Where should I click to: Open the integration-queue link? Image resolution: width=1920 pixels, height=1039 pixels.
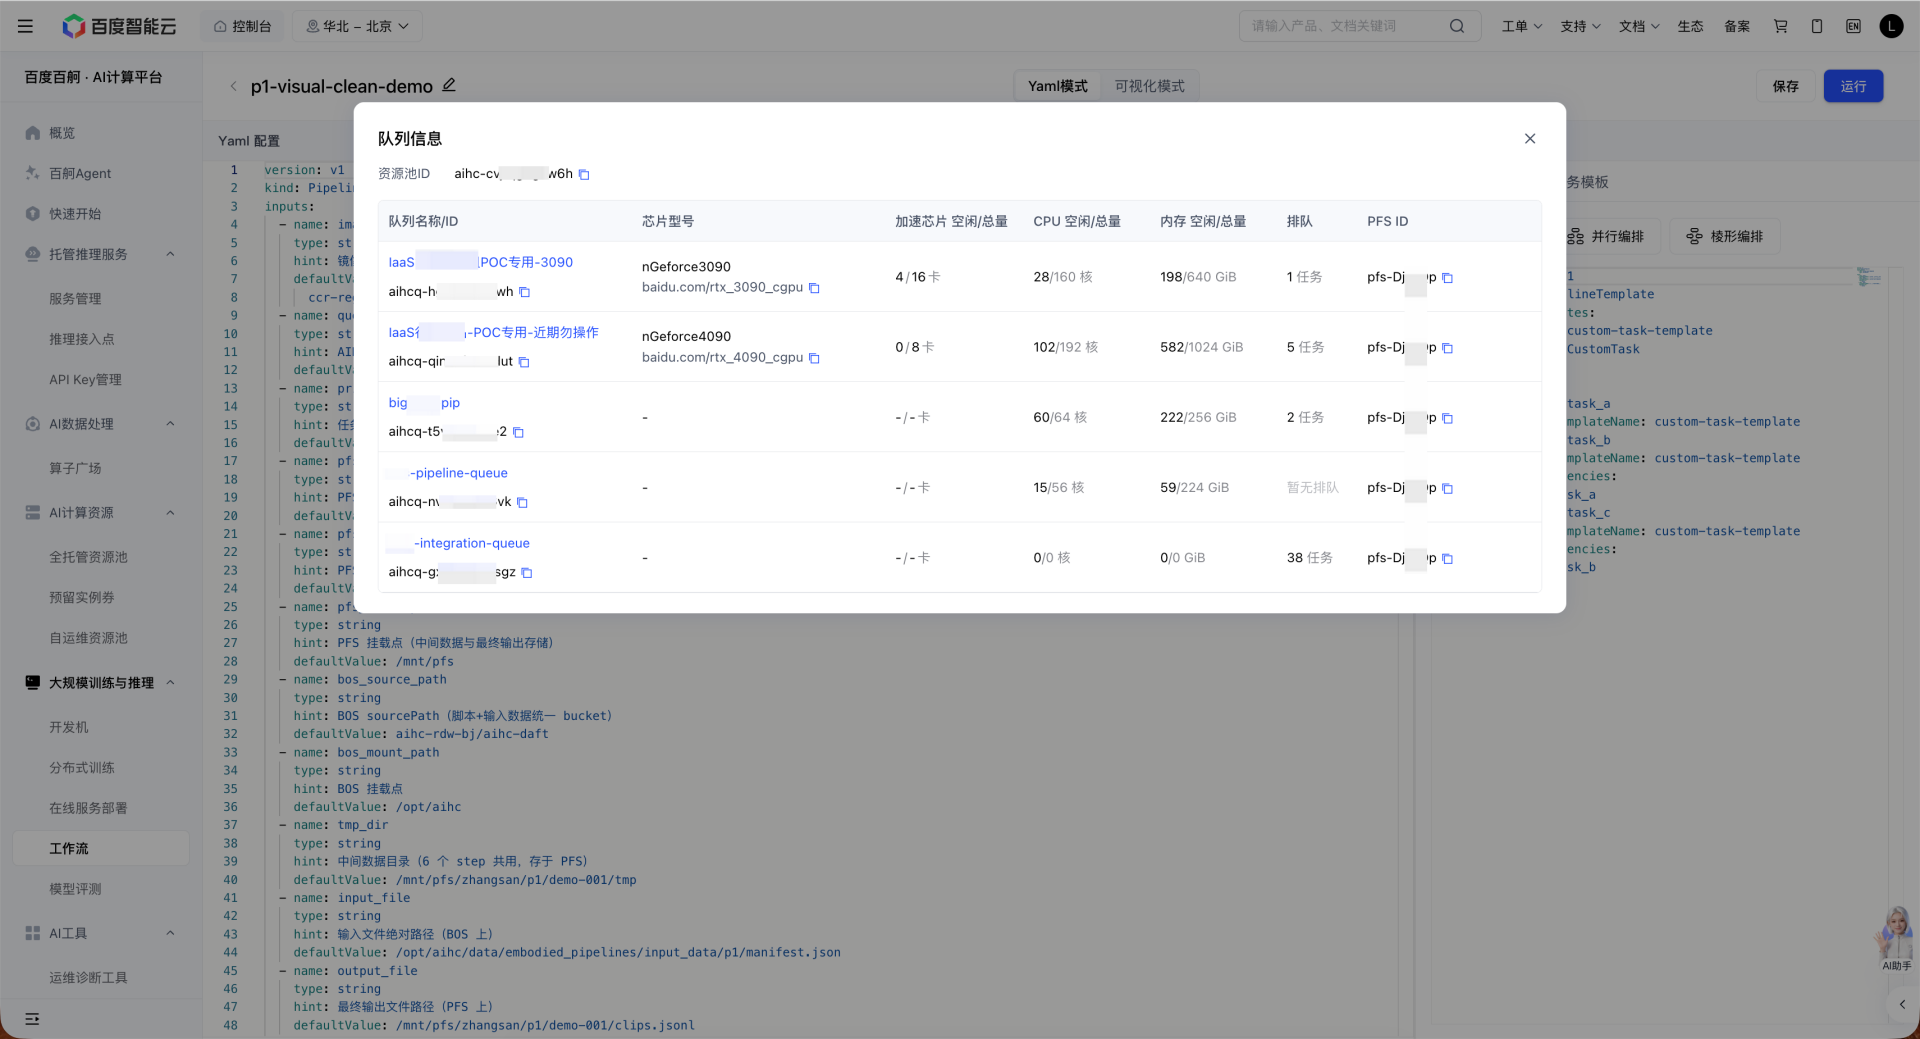[x=459, y=543]
